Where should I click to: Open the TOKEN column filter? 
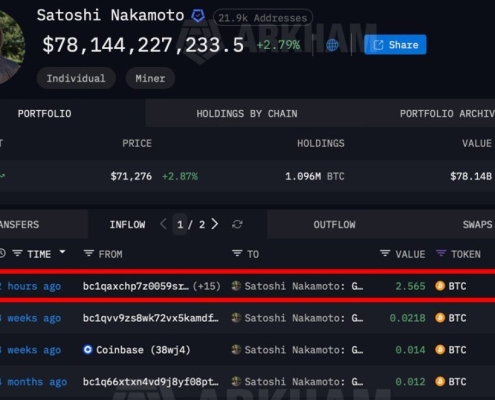click(x=441, y=254)
